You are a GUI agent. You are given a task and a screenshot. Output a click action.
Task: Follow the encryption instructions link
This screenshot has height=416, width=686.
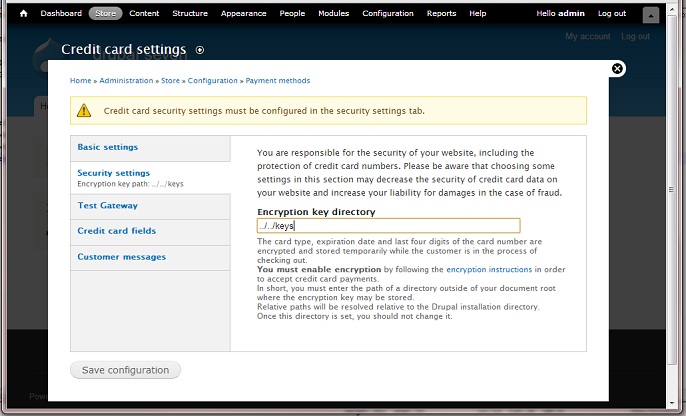coord(489,270)
